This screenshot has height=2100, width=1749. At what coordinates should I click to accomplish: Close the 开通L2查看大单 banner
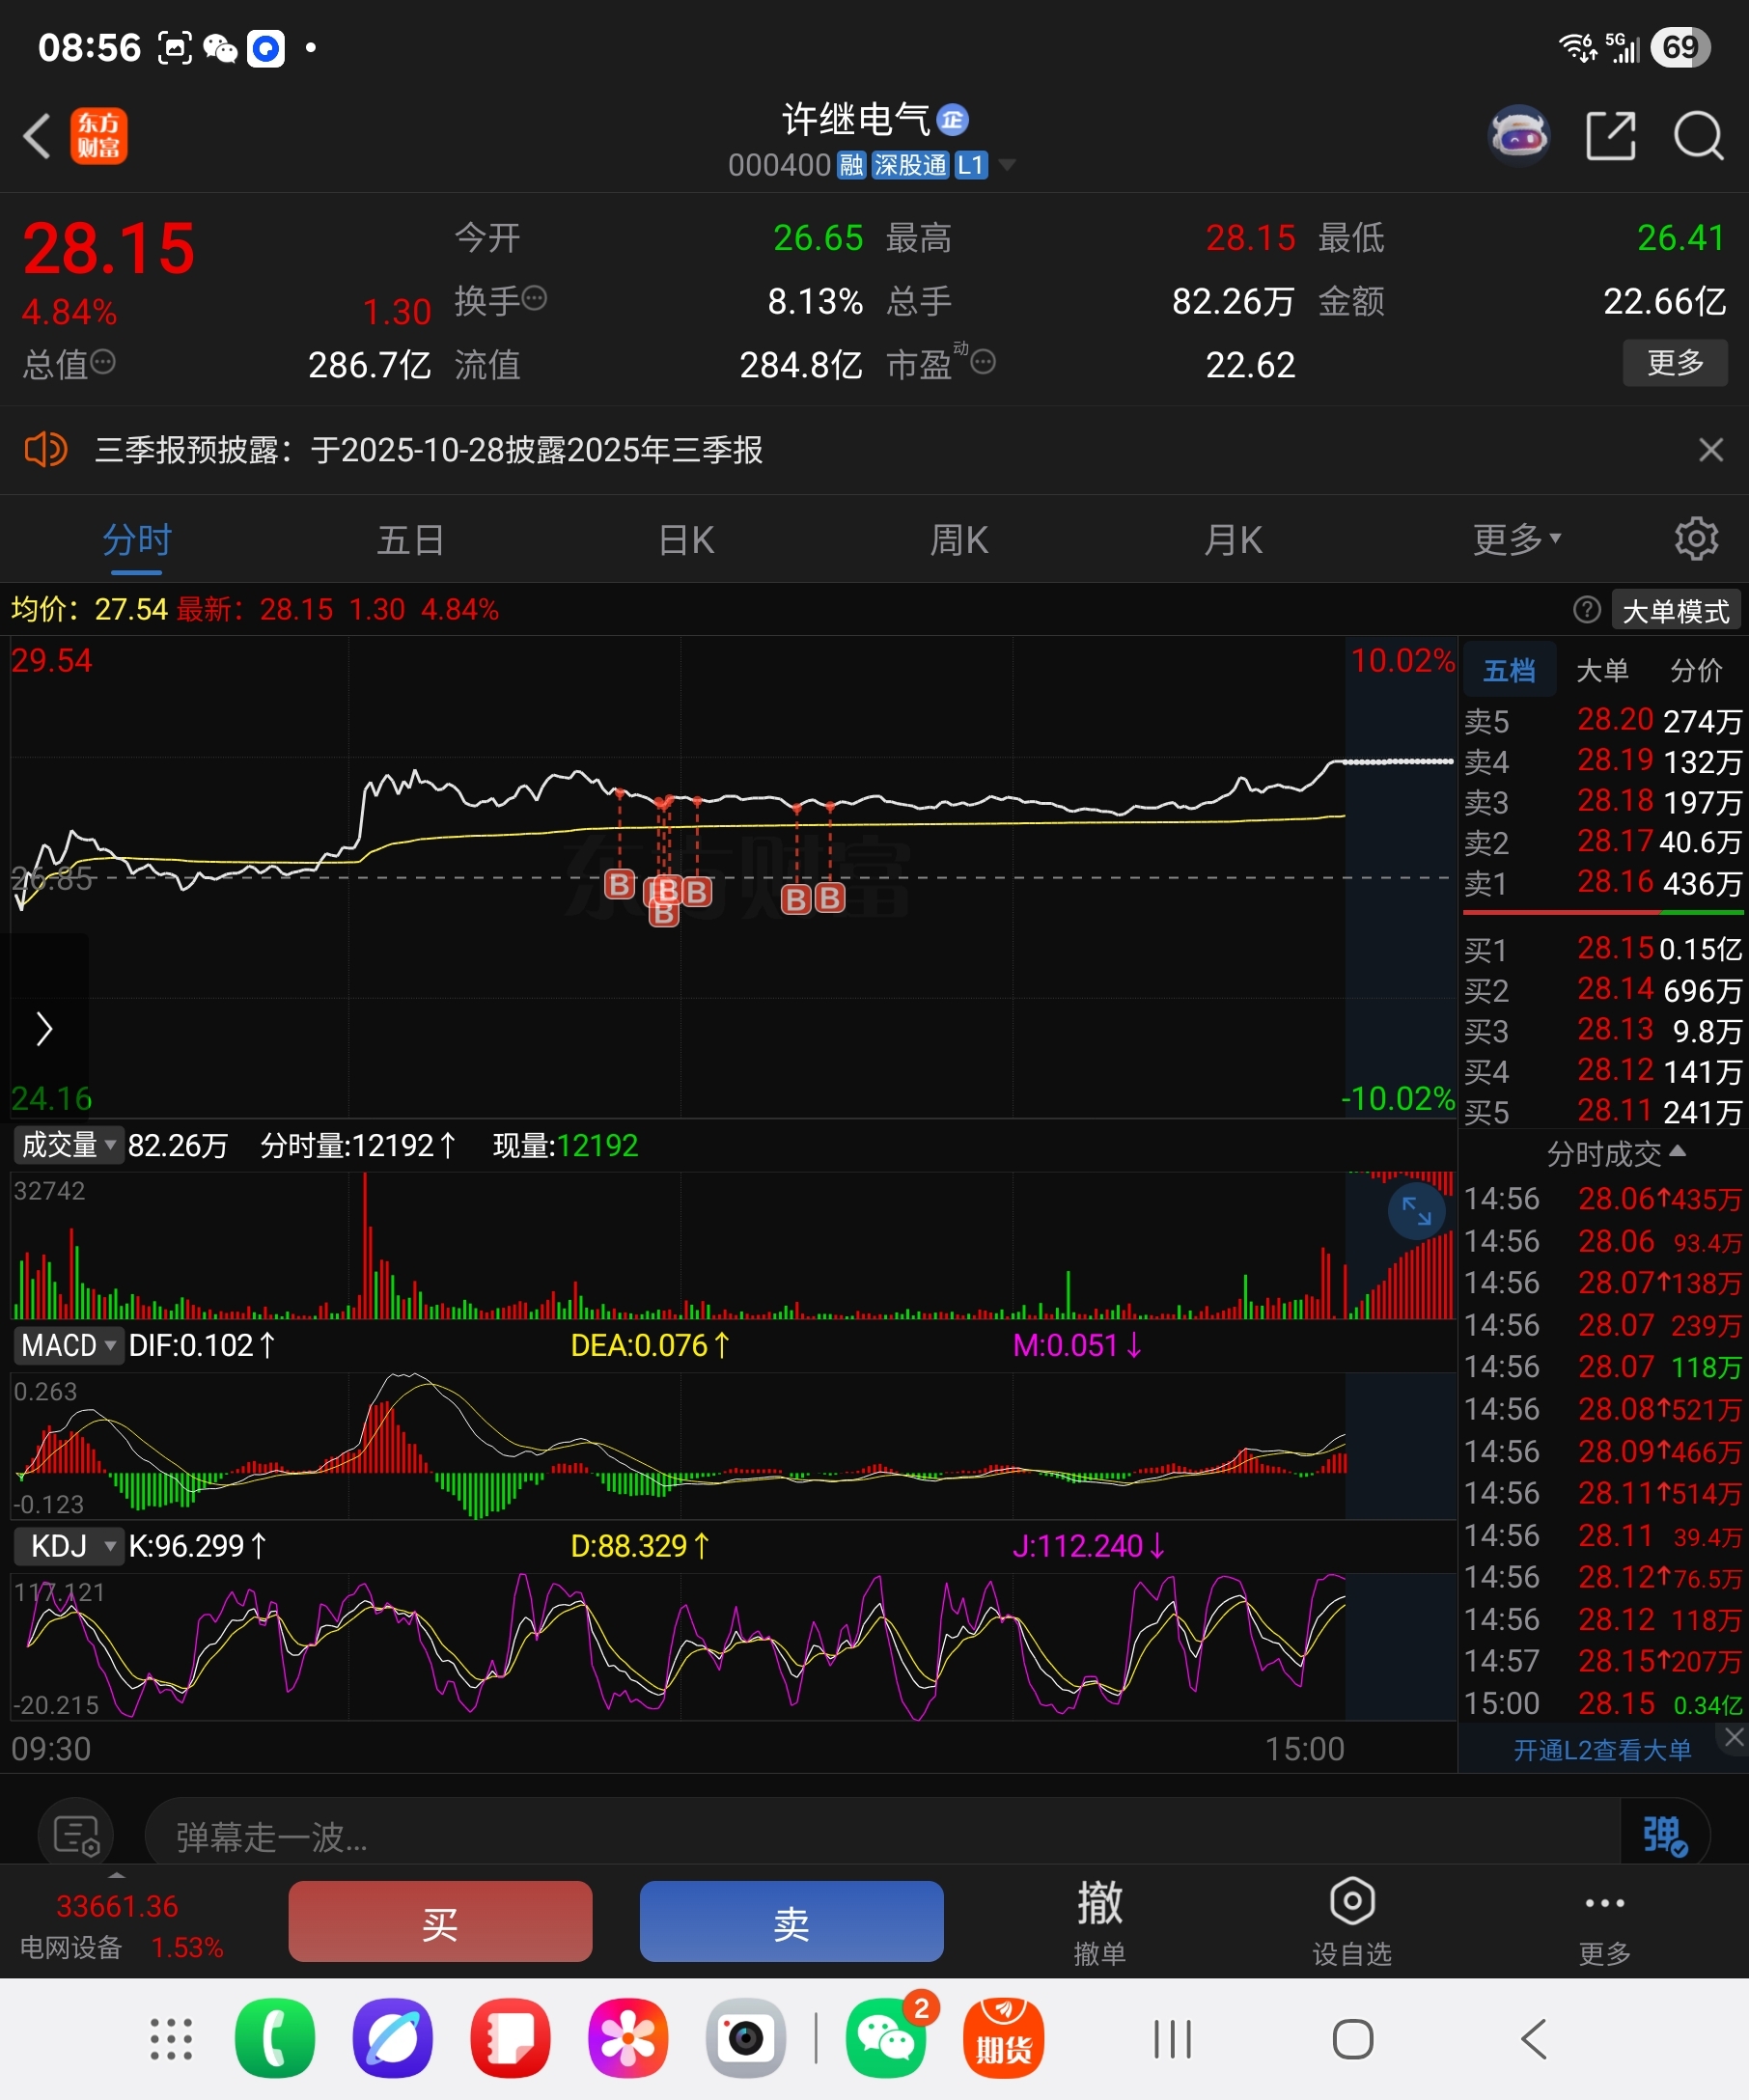tap(1734, 1738)
